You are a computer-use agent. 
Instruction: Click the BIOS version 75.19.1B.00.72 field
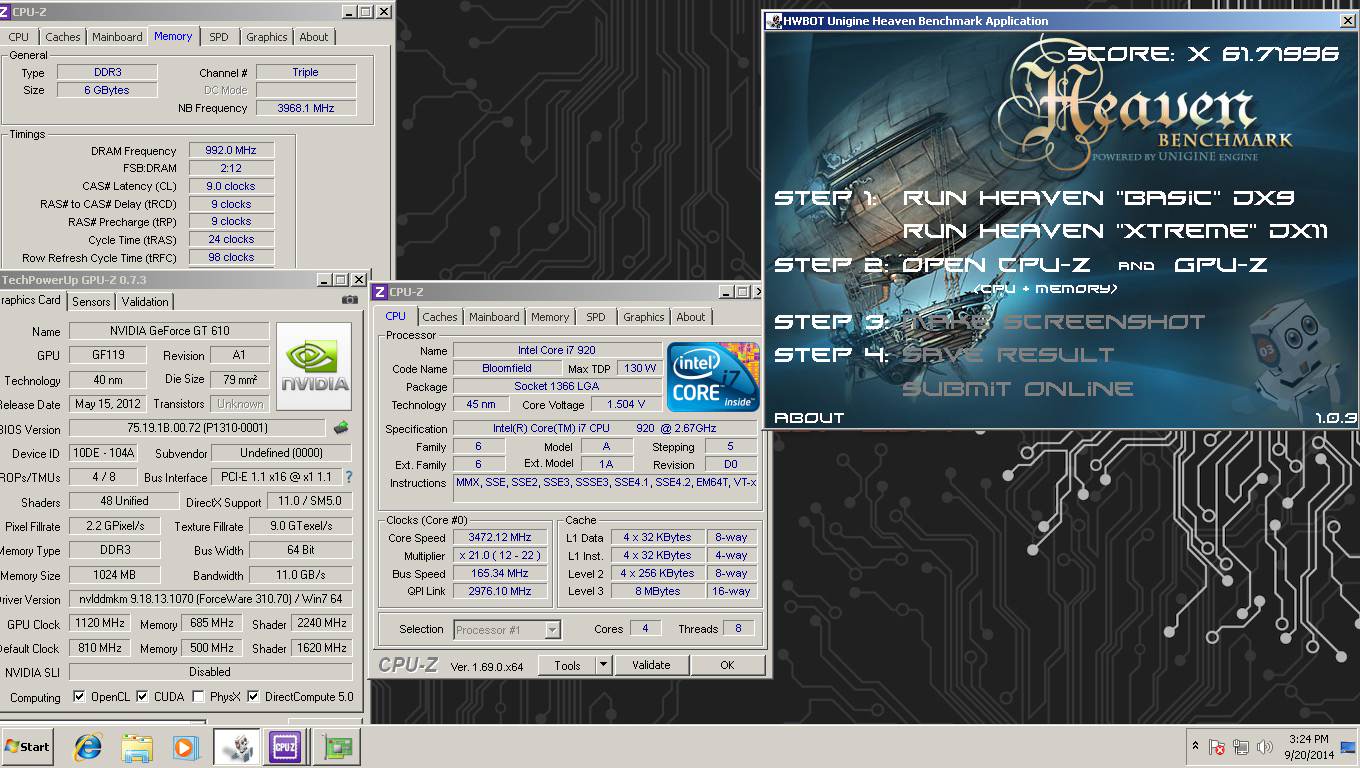click(197, 428)
